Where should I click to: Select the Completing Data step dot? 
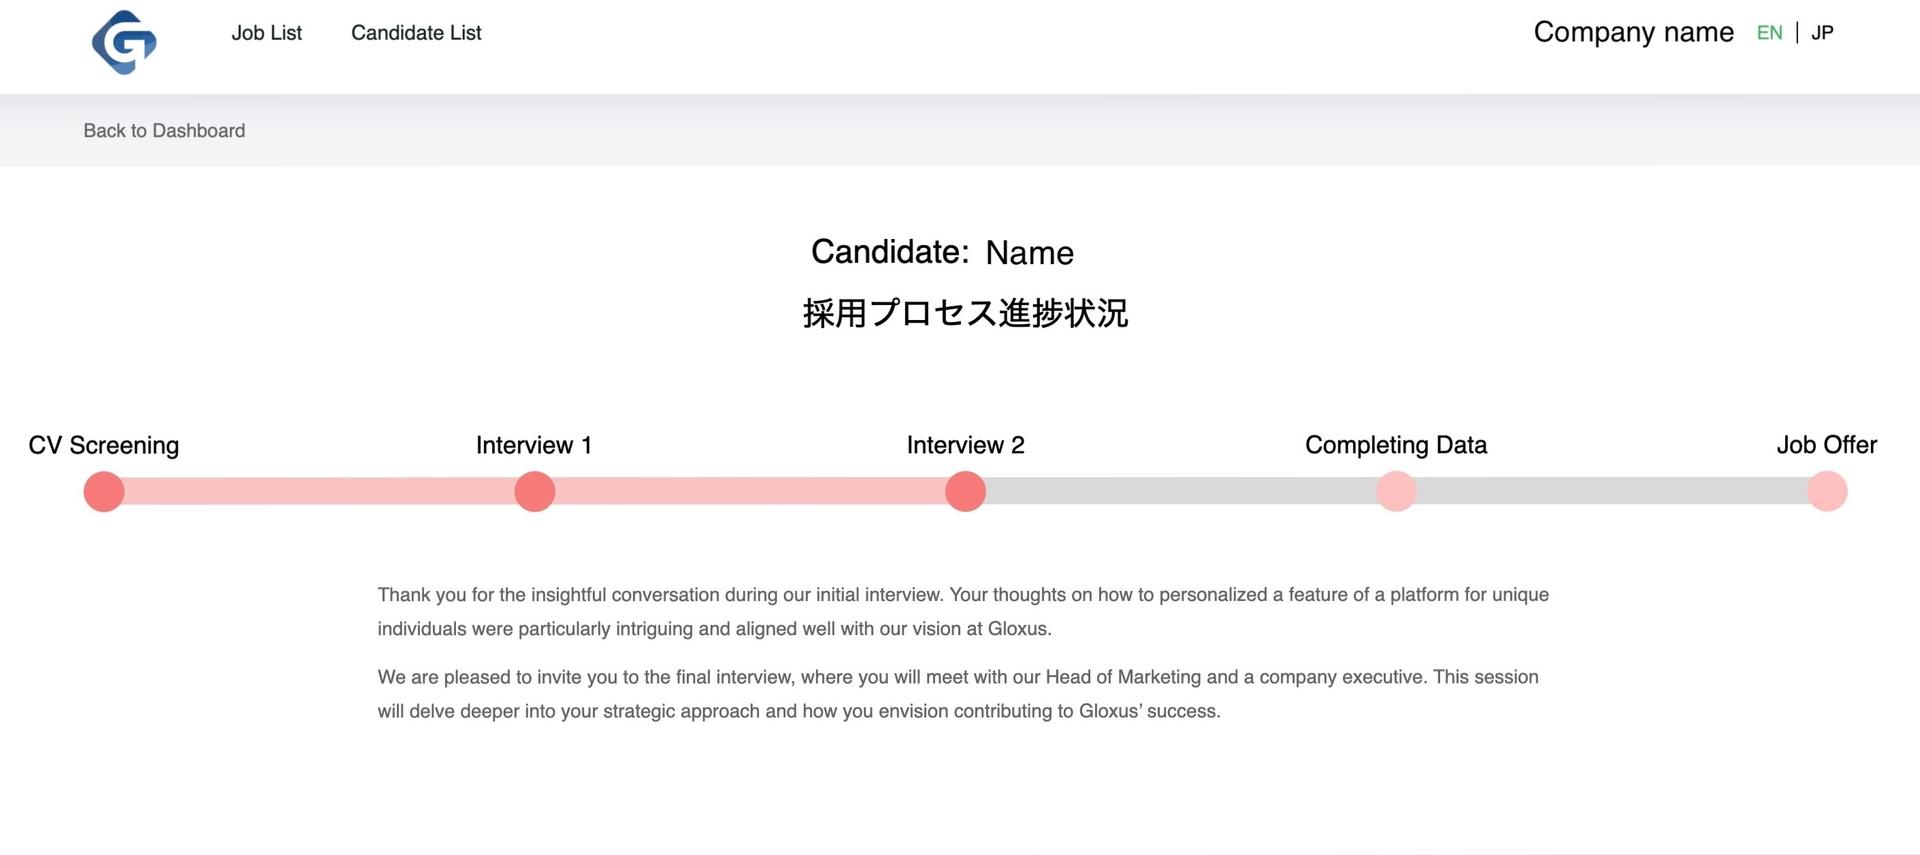pyautogui.click(x=1396, y=491)
